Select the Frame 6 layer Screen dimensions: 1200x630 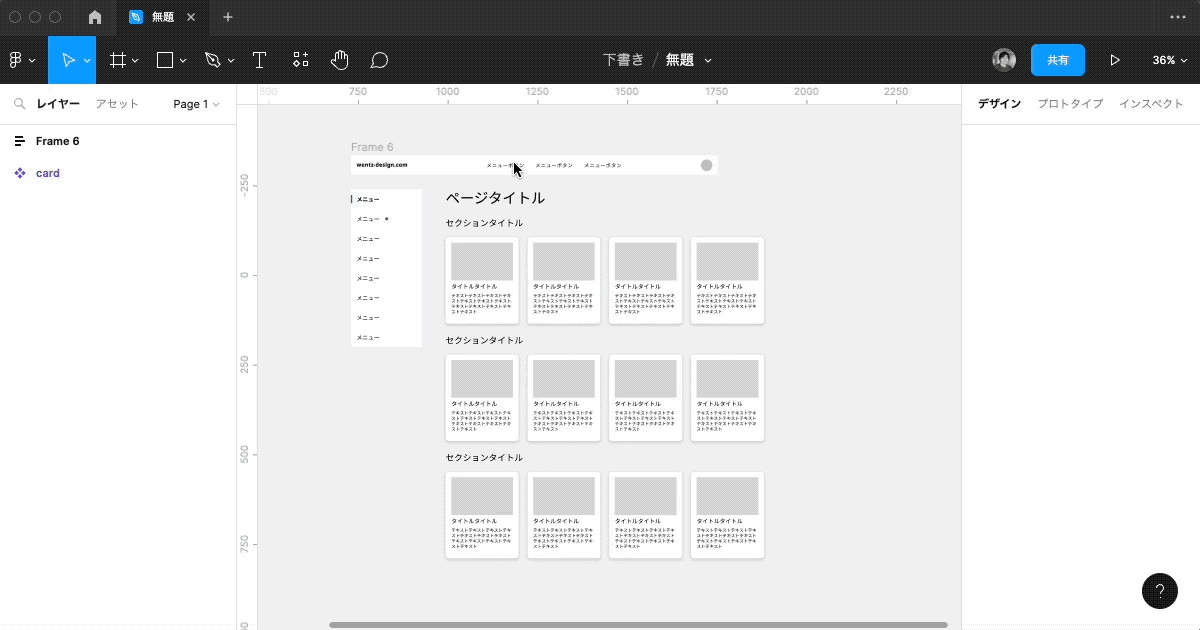pyautogui.click(x=56, y=140)
